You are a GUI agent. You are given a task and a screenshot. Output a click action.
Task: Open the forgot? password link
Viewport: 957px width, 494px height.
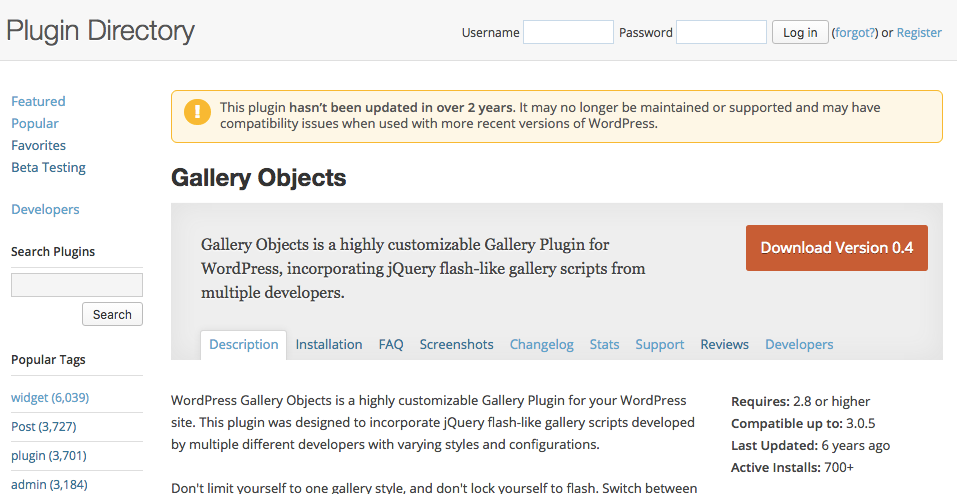pyautogui.click(x=855, y=33)
